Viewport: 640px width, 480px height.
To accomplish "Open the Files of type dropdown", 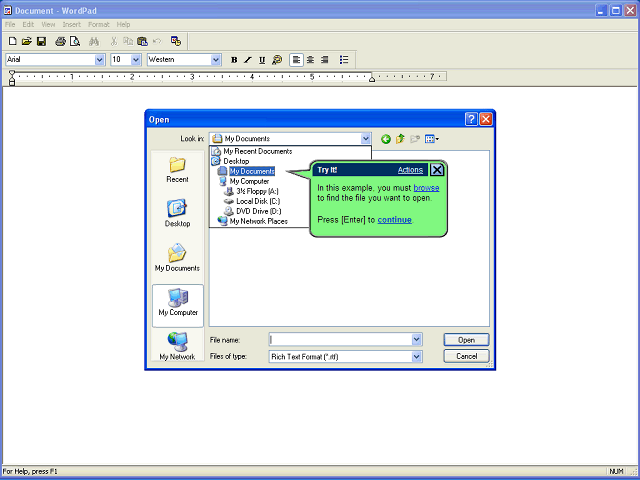I will tap(416, 357).
